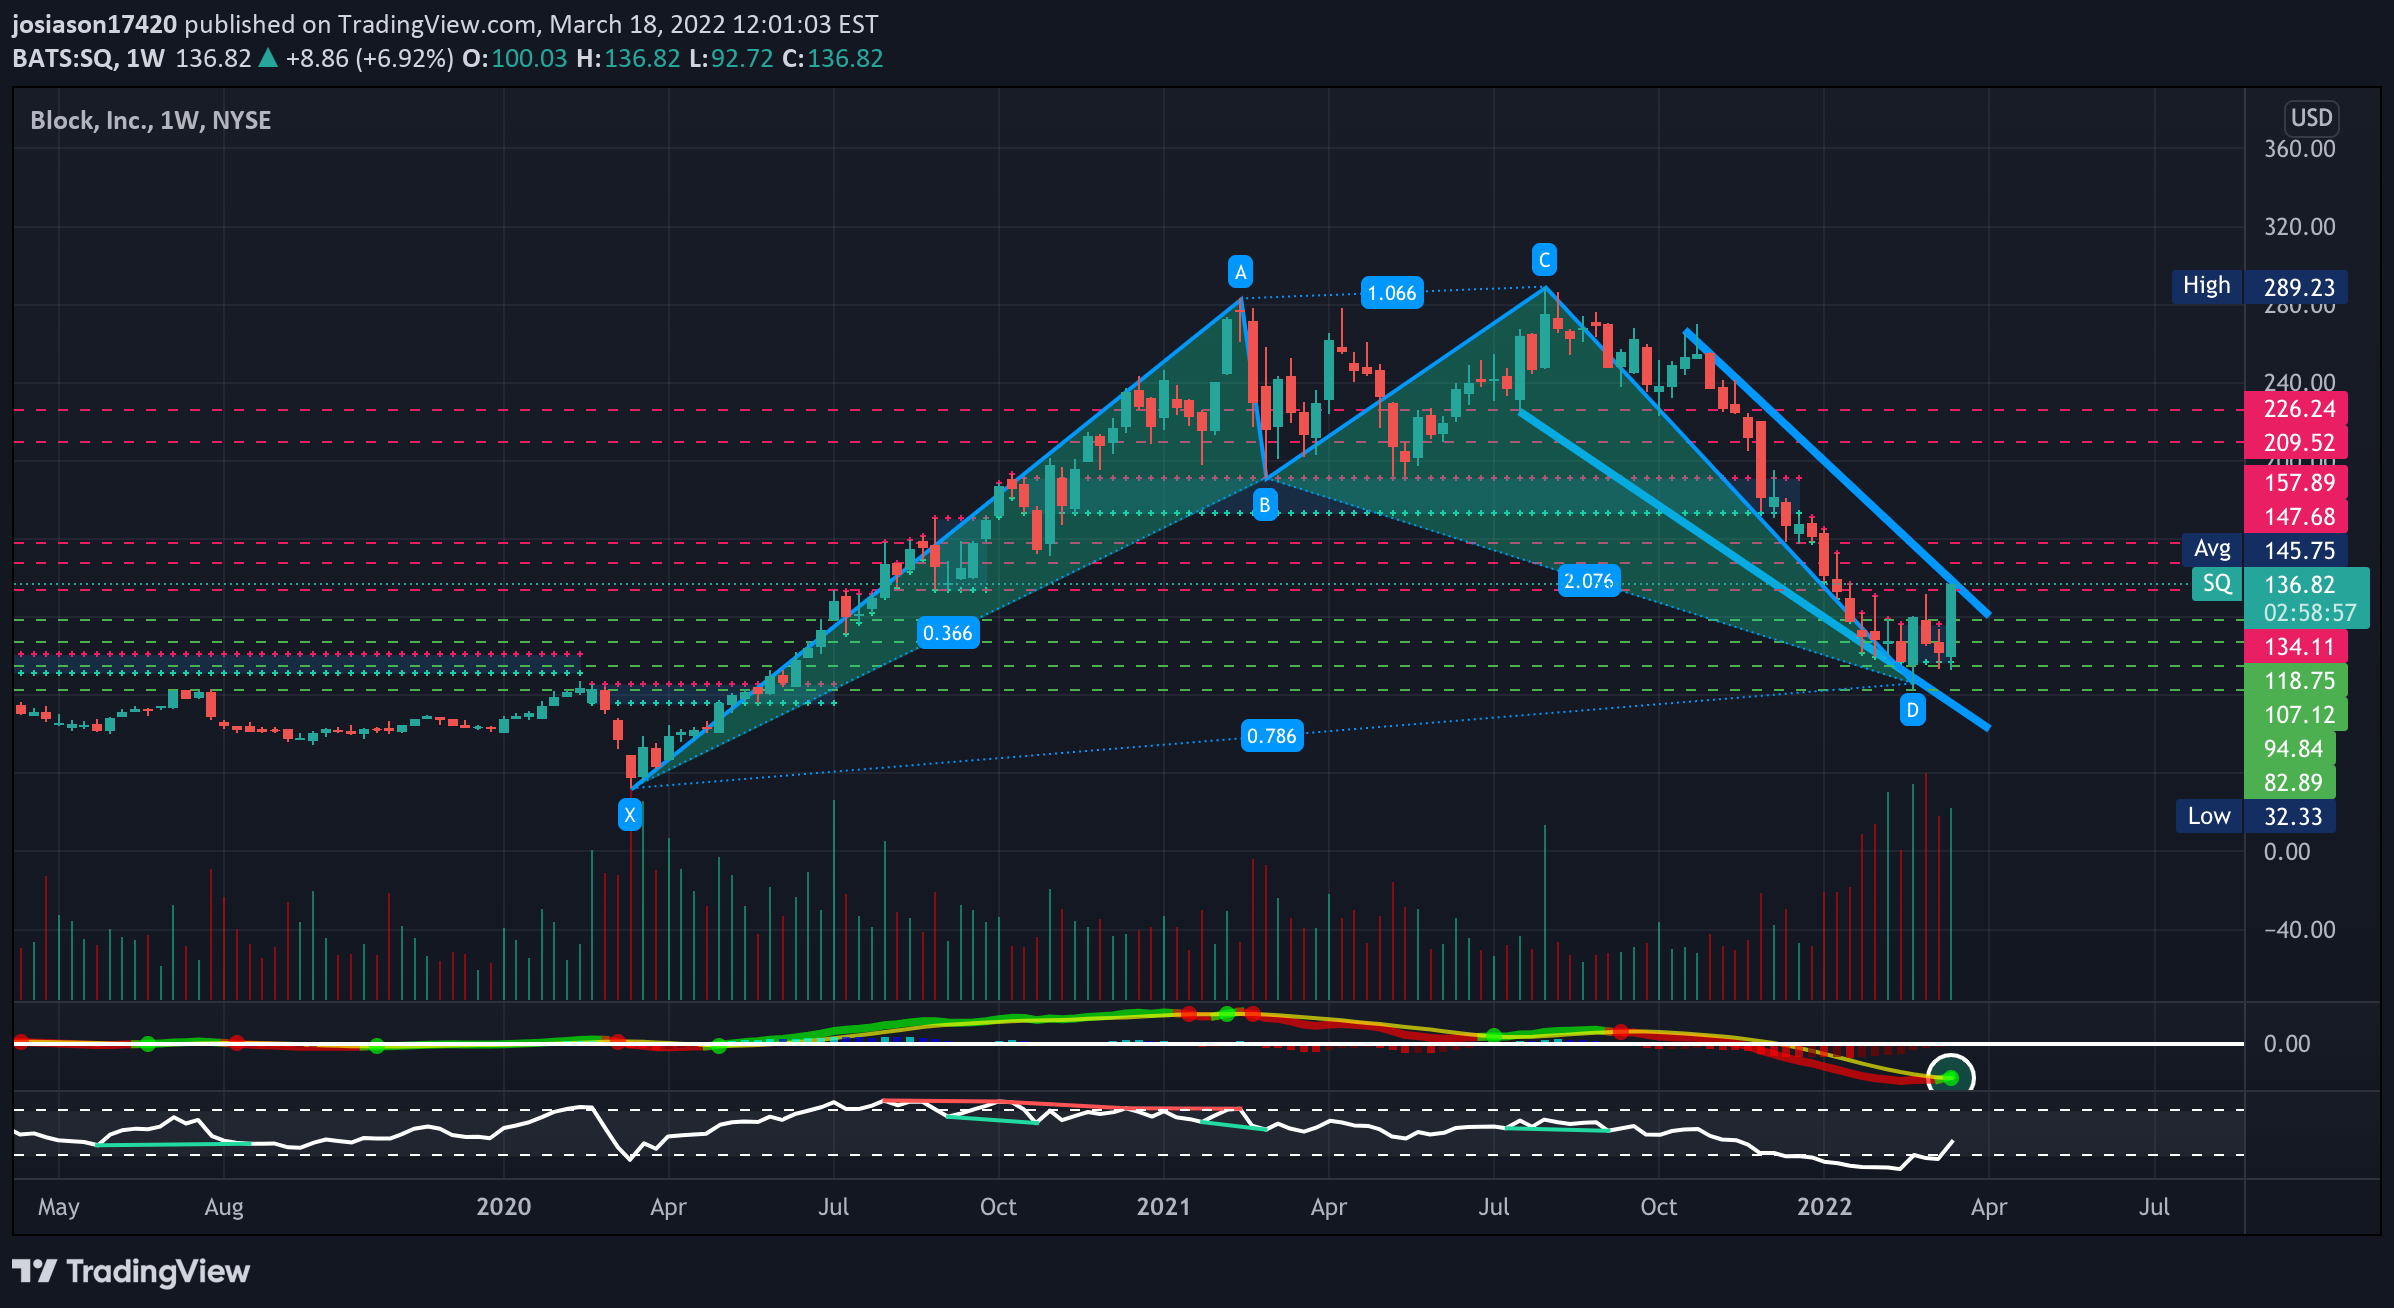This screenshot has width=2394, height=1308.
Task: Click the 107.12 green level label
Action: [2296, 715]
